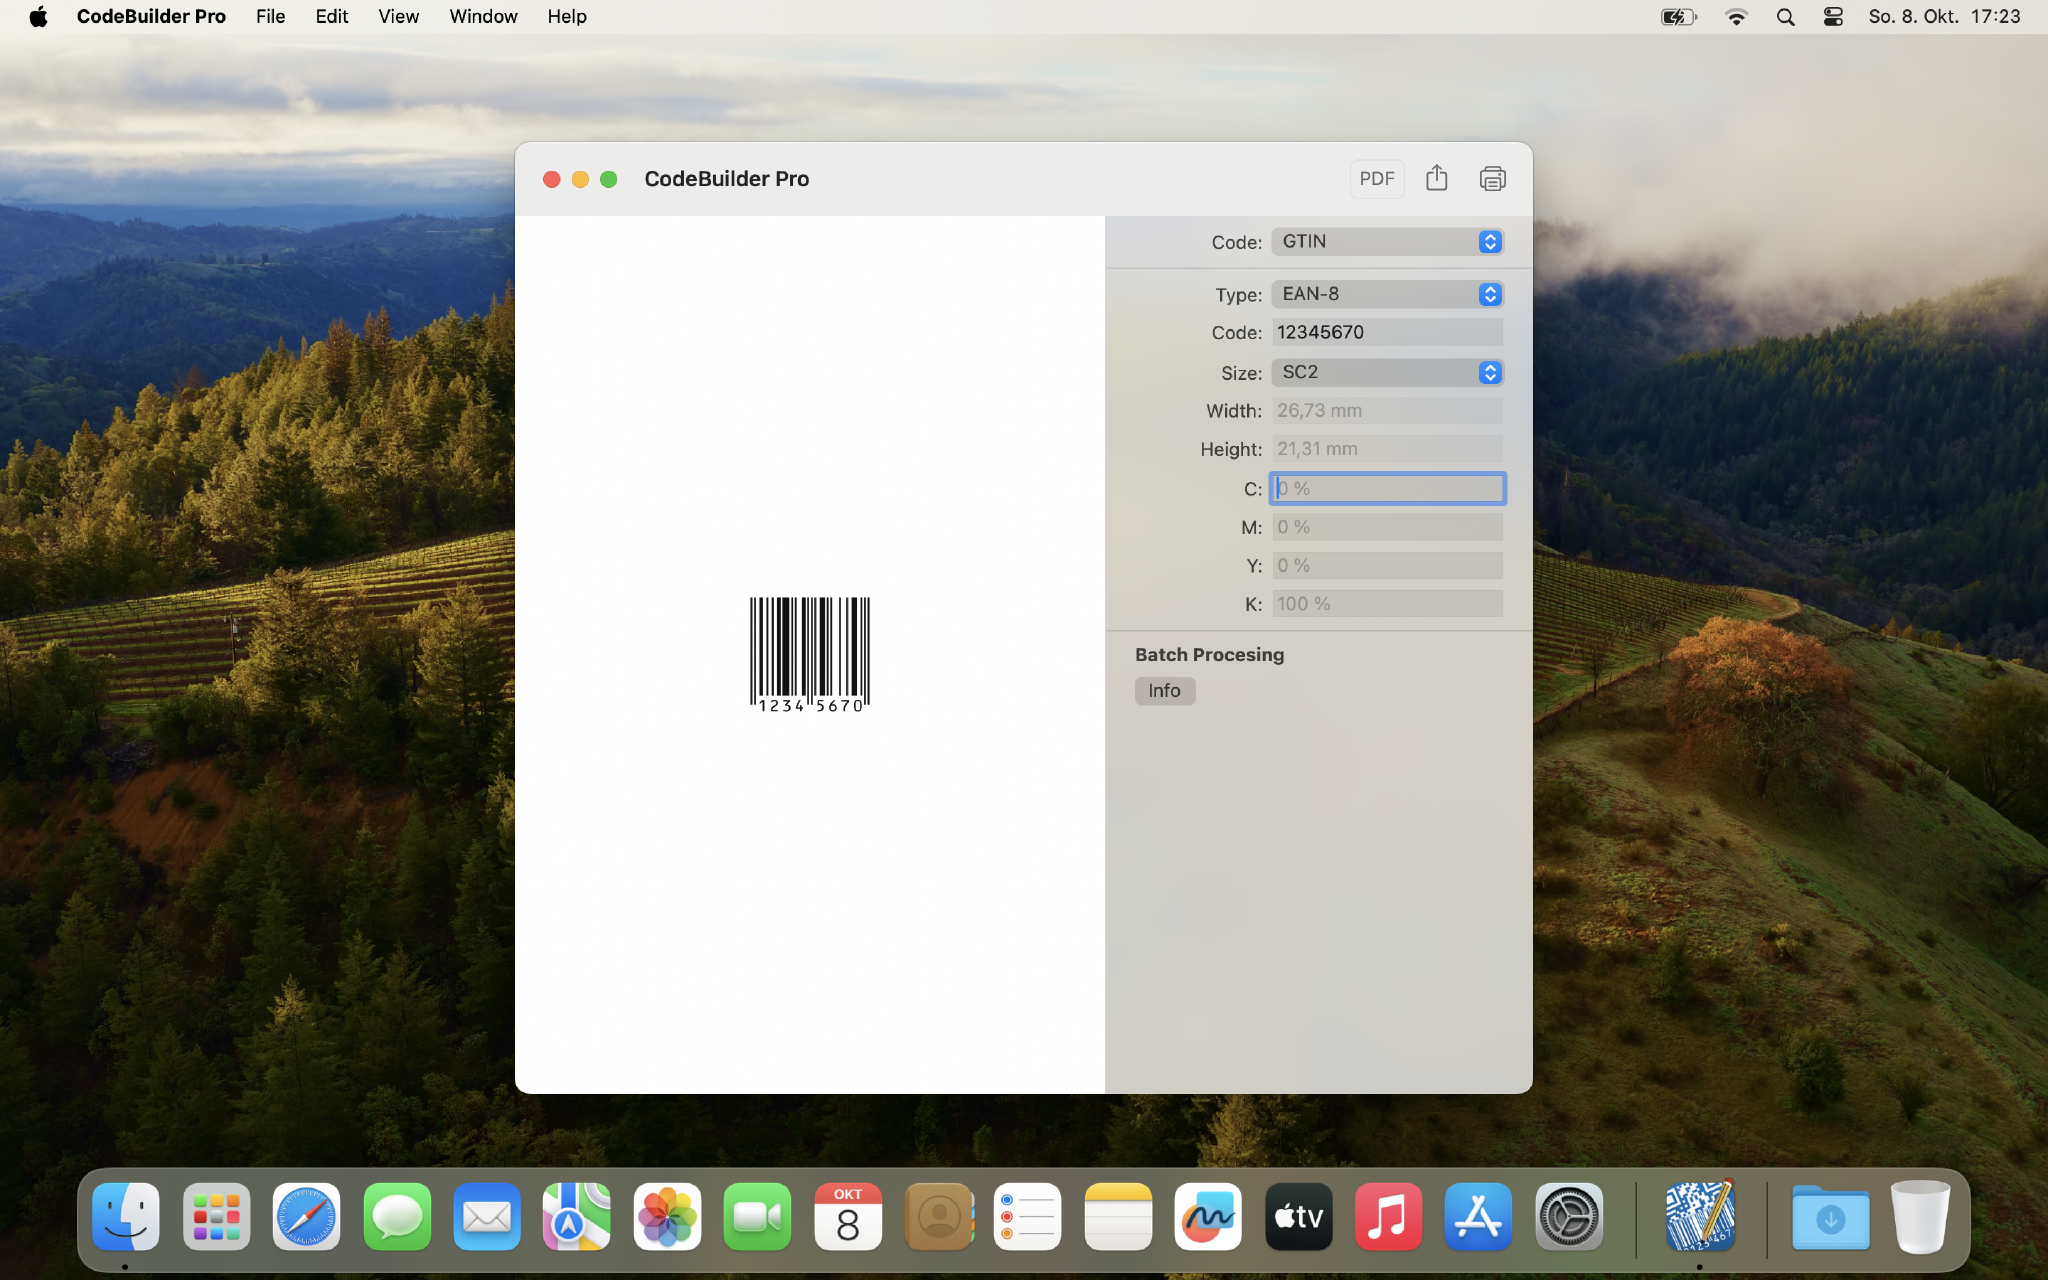Open Apple TV from the Dock
This screenshot has width=2048, height=1280.
click(1298, 1217)
